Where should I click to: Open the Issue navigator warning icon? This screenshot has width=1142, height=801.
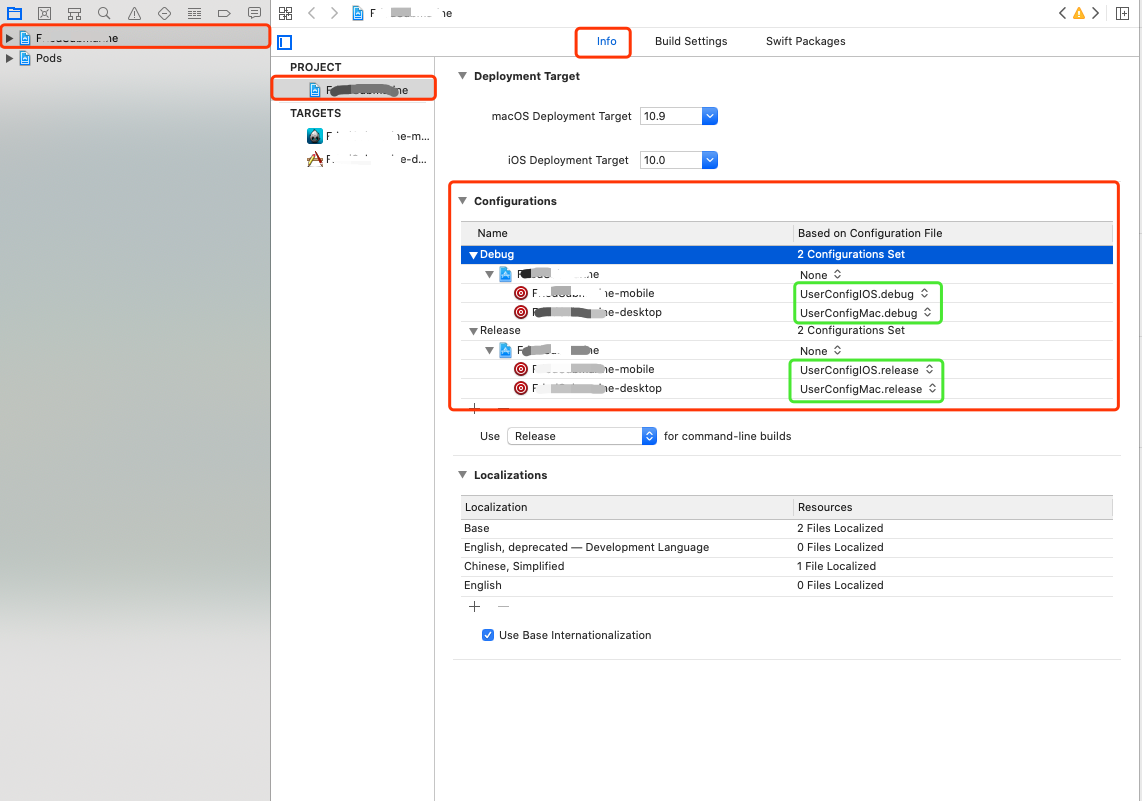click(134, 13)
